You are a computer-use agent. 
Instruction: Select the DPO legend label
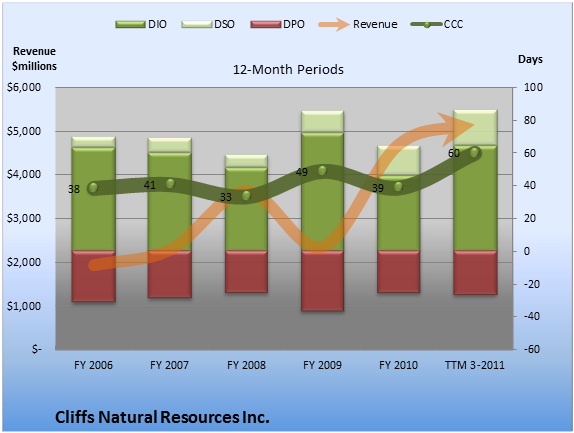[x=294, y=24]
